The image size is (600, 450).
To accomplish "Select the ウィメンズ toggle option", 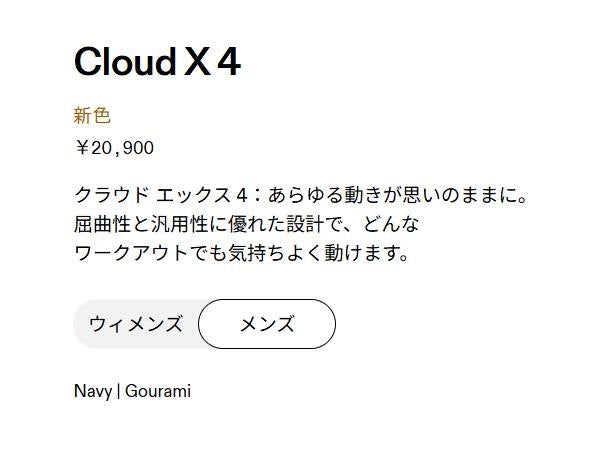I will pyautogui.click(x=136, y=324).
